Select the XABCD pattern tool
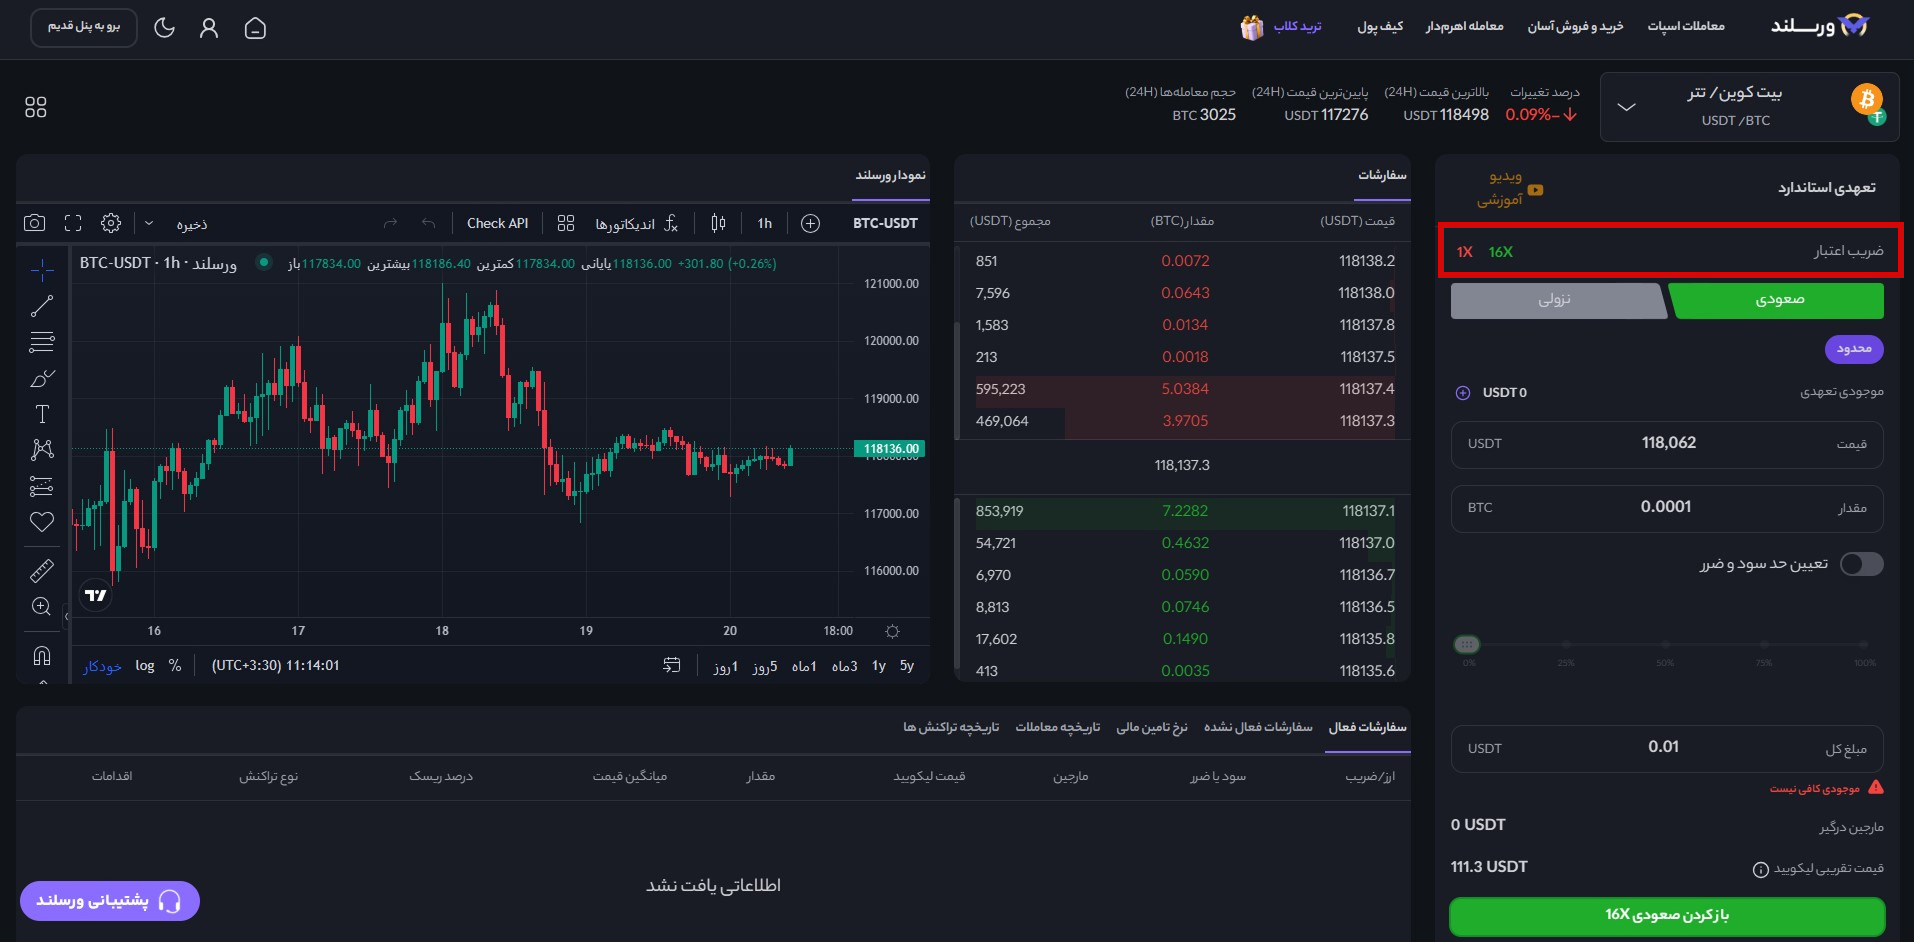The image size is (1914, 942). (41, 449)
